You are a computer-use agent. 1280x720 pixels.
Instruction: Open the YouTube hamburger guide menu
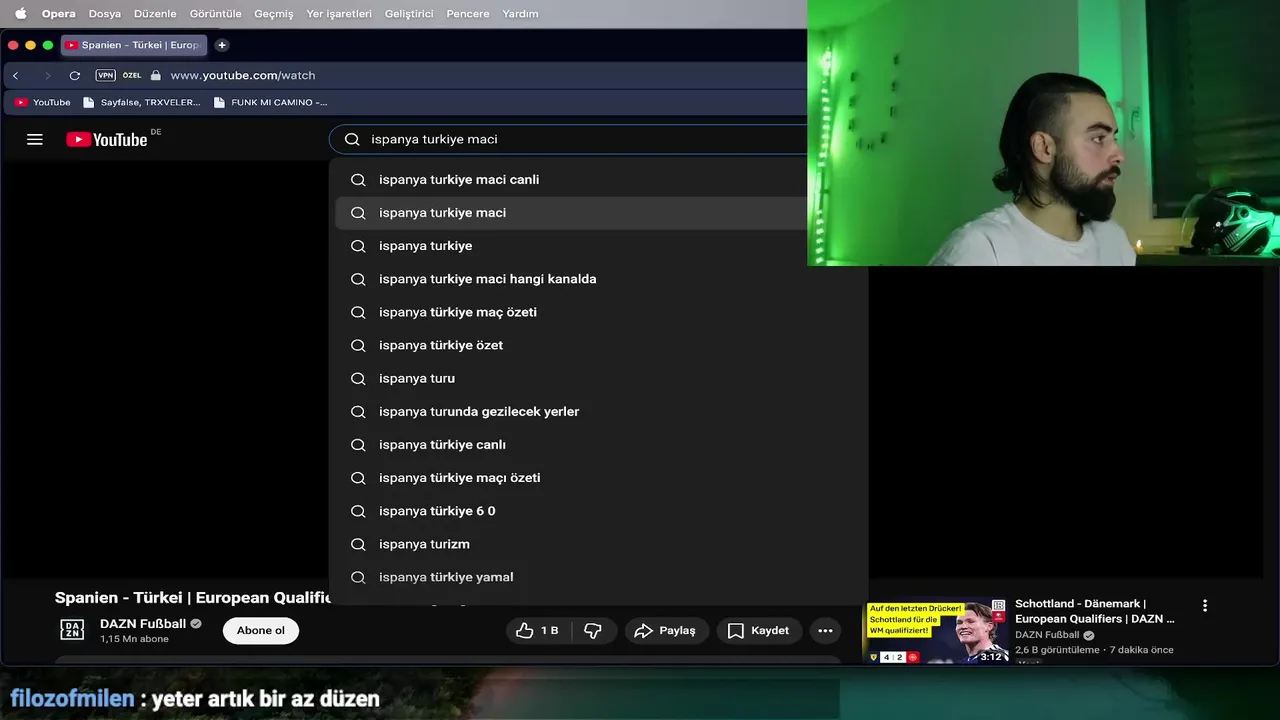35,139
